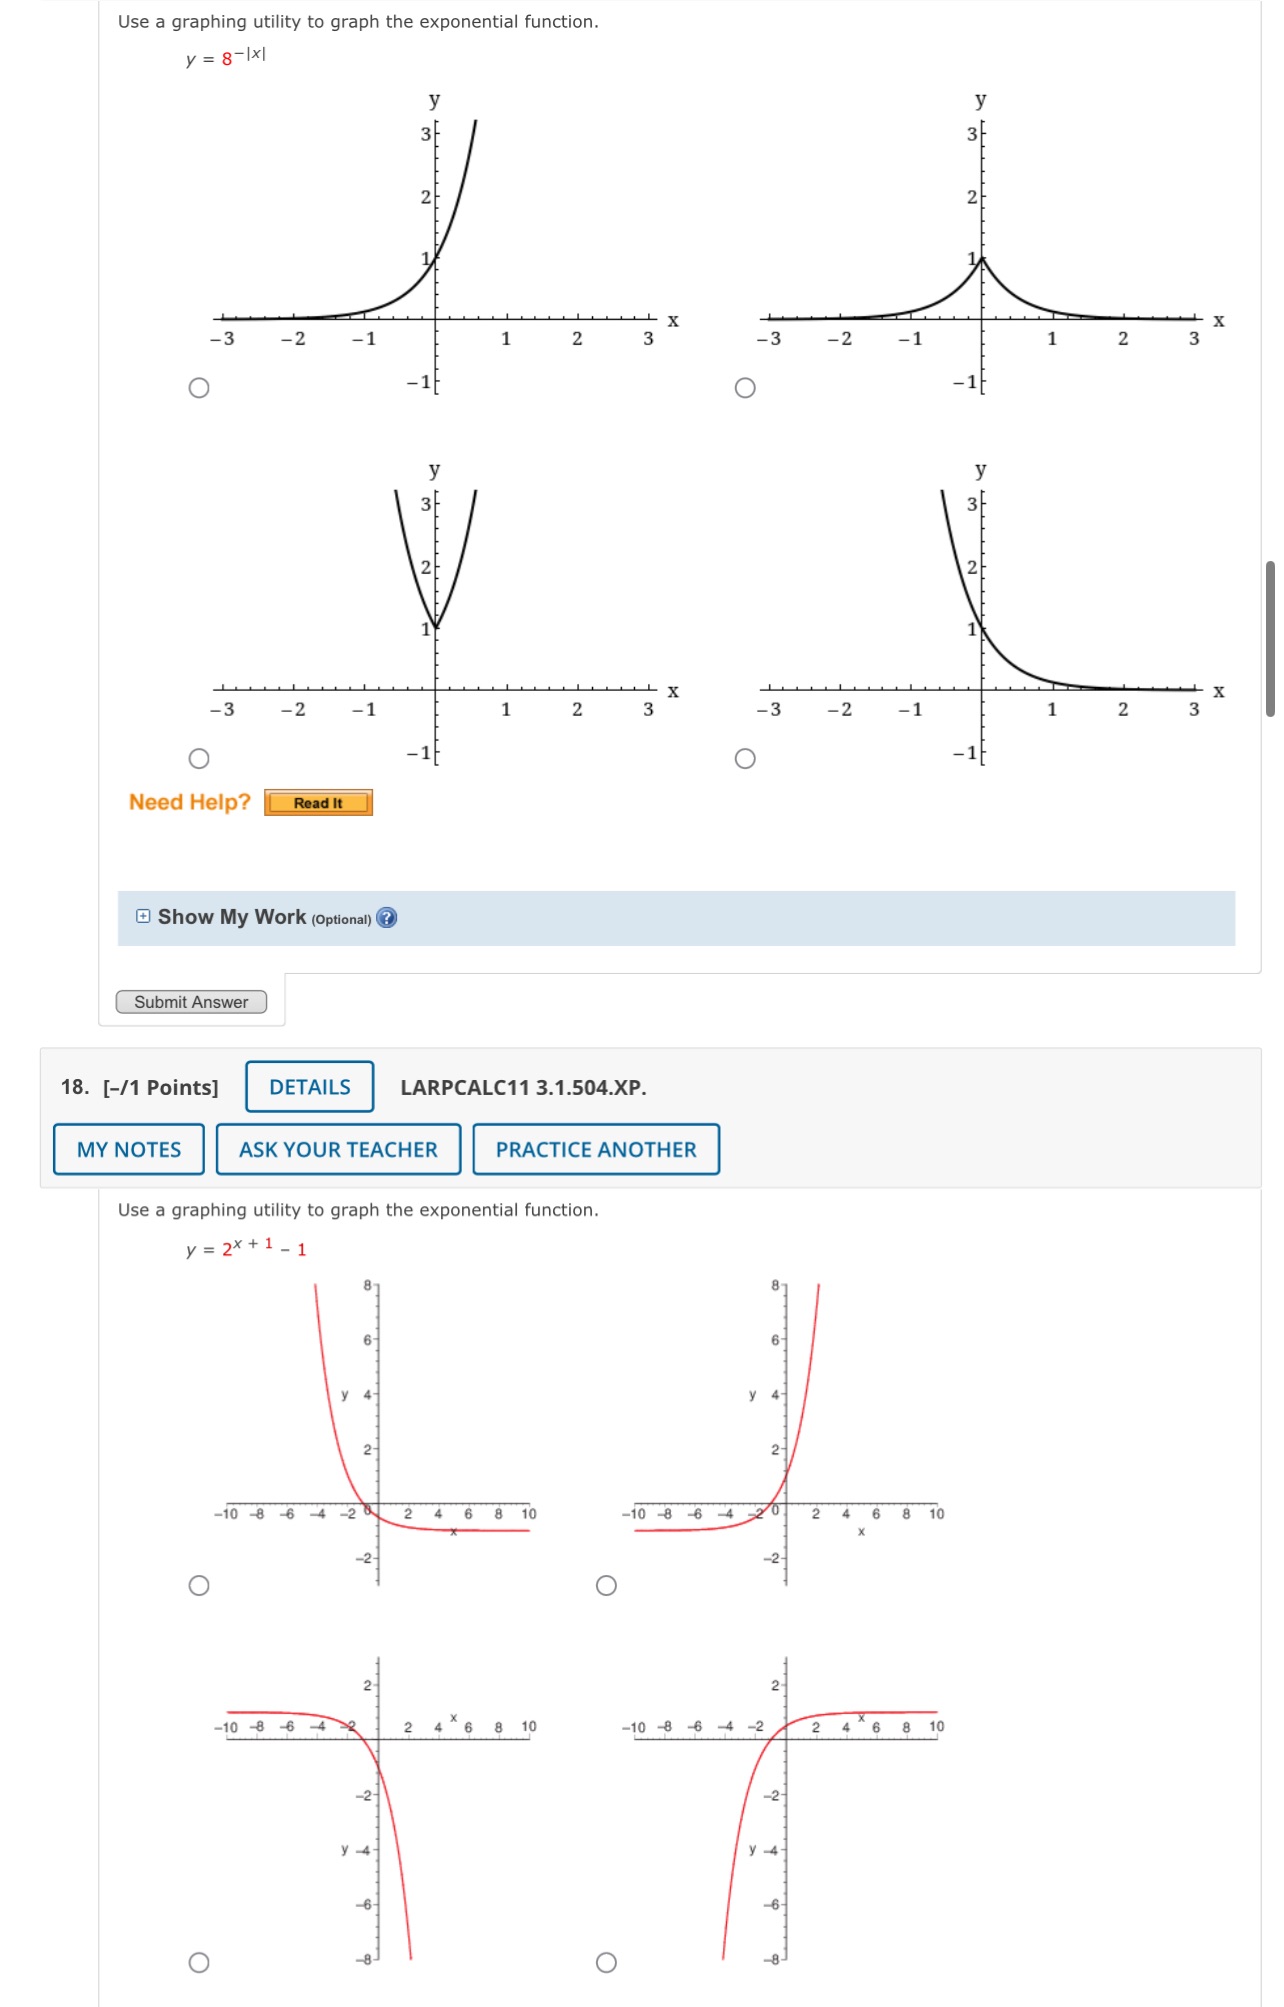Viewport: 1284px width, 2007px height.
Task: Open MY NOTES for this problem
Action: [x=130, y=1150]
